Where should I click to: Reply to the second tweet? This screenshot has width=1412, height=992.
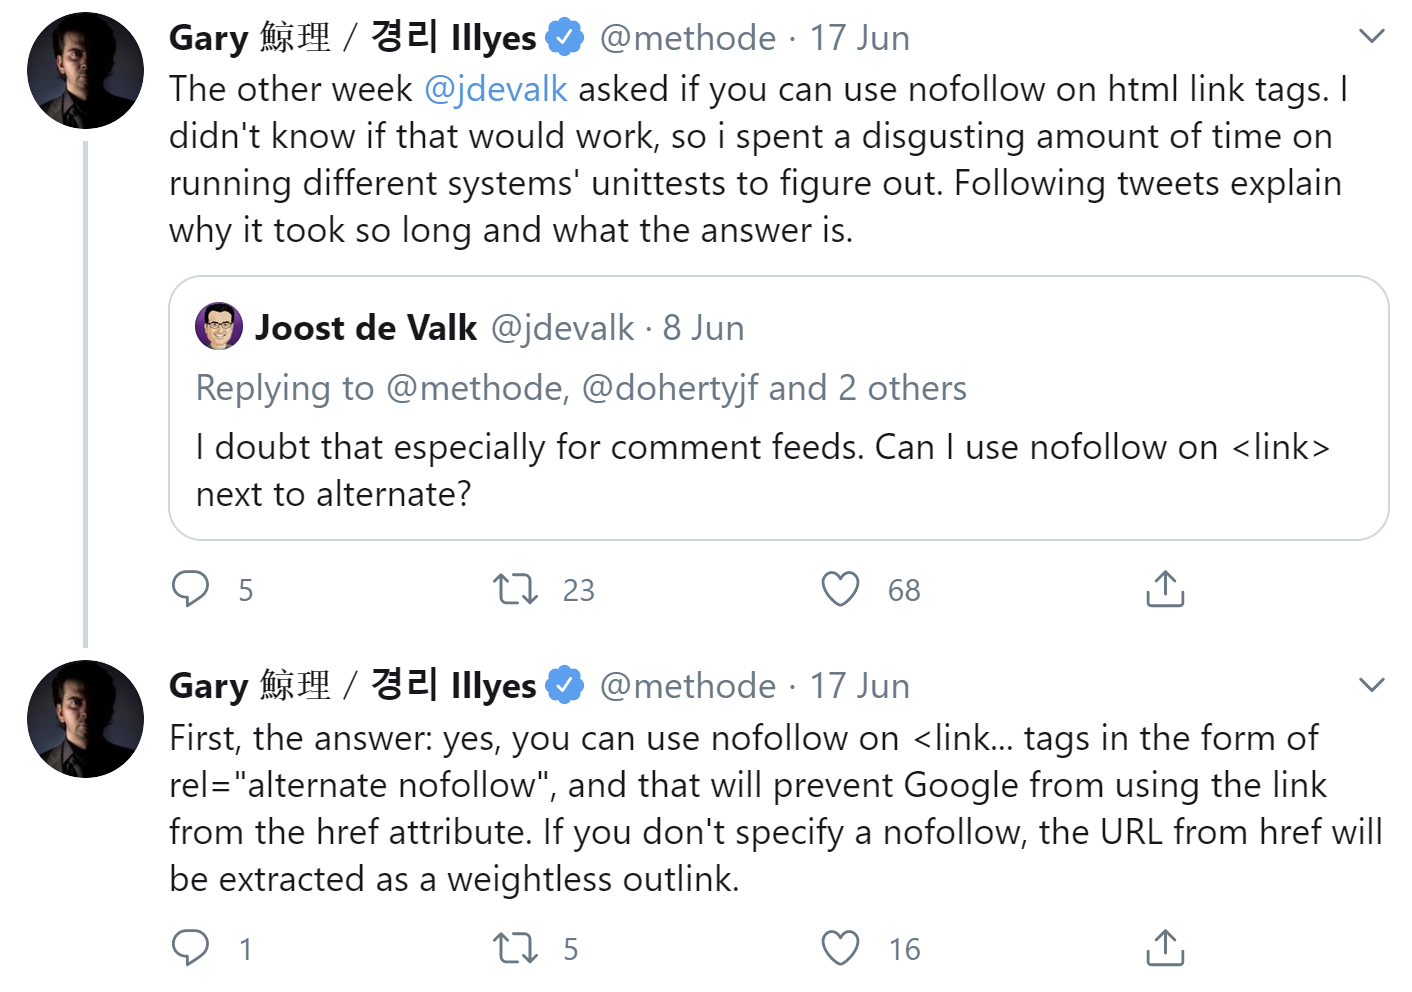192,947
